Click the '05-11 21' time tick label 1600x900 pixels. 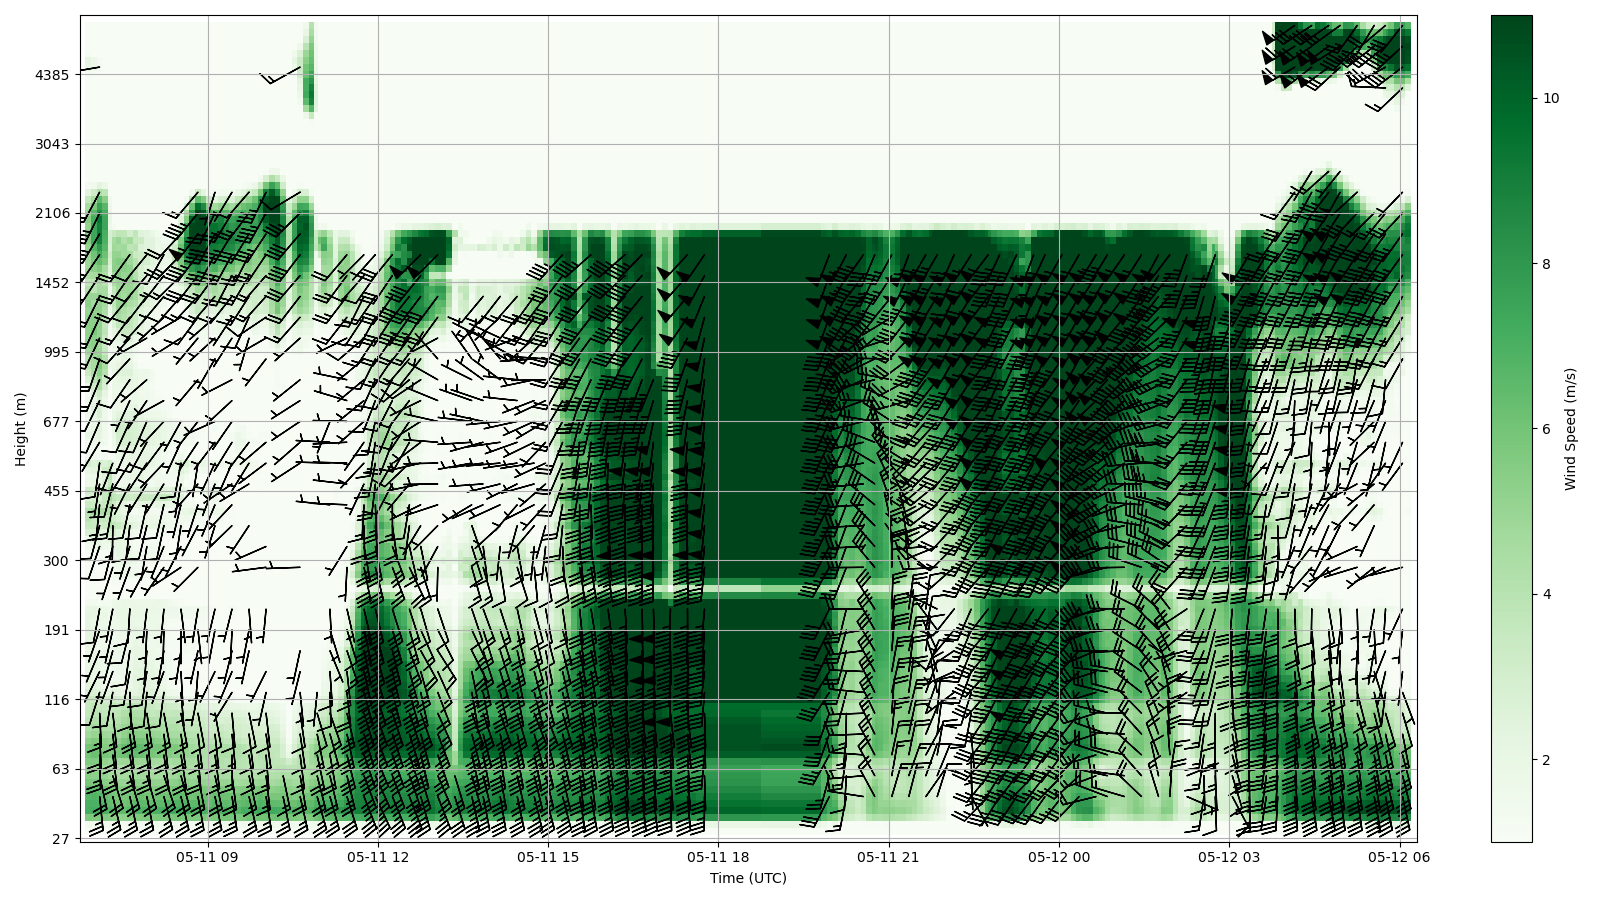pyautogui.click(x=888, y=857)
